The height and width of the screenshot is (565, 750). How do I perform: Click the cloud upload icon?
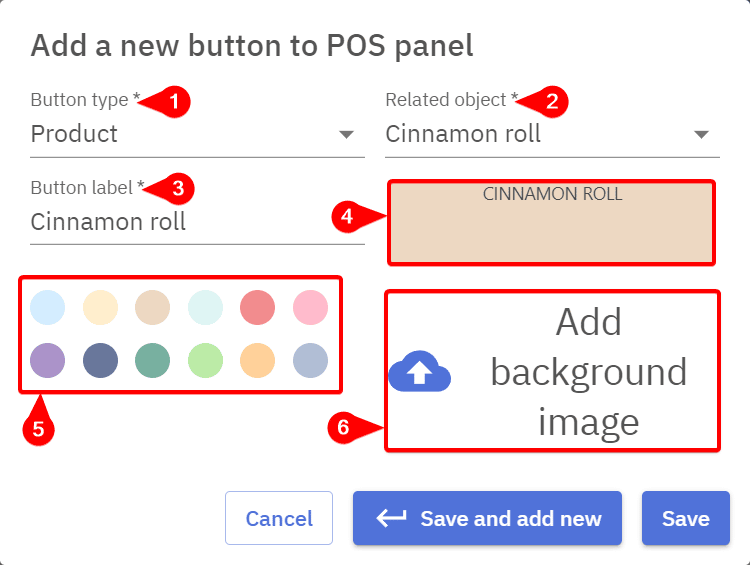click(419, 372)
